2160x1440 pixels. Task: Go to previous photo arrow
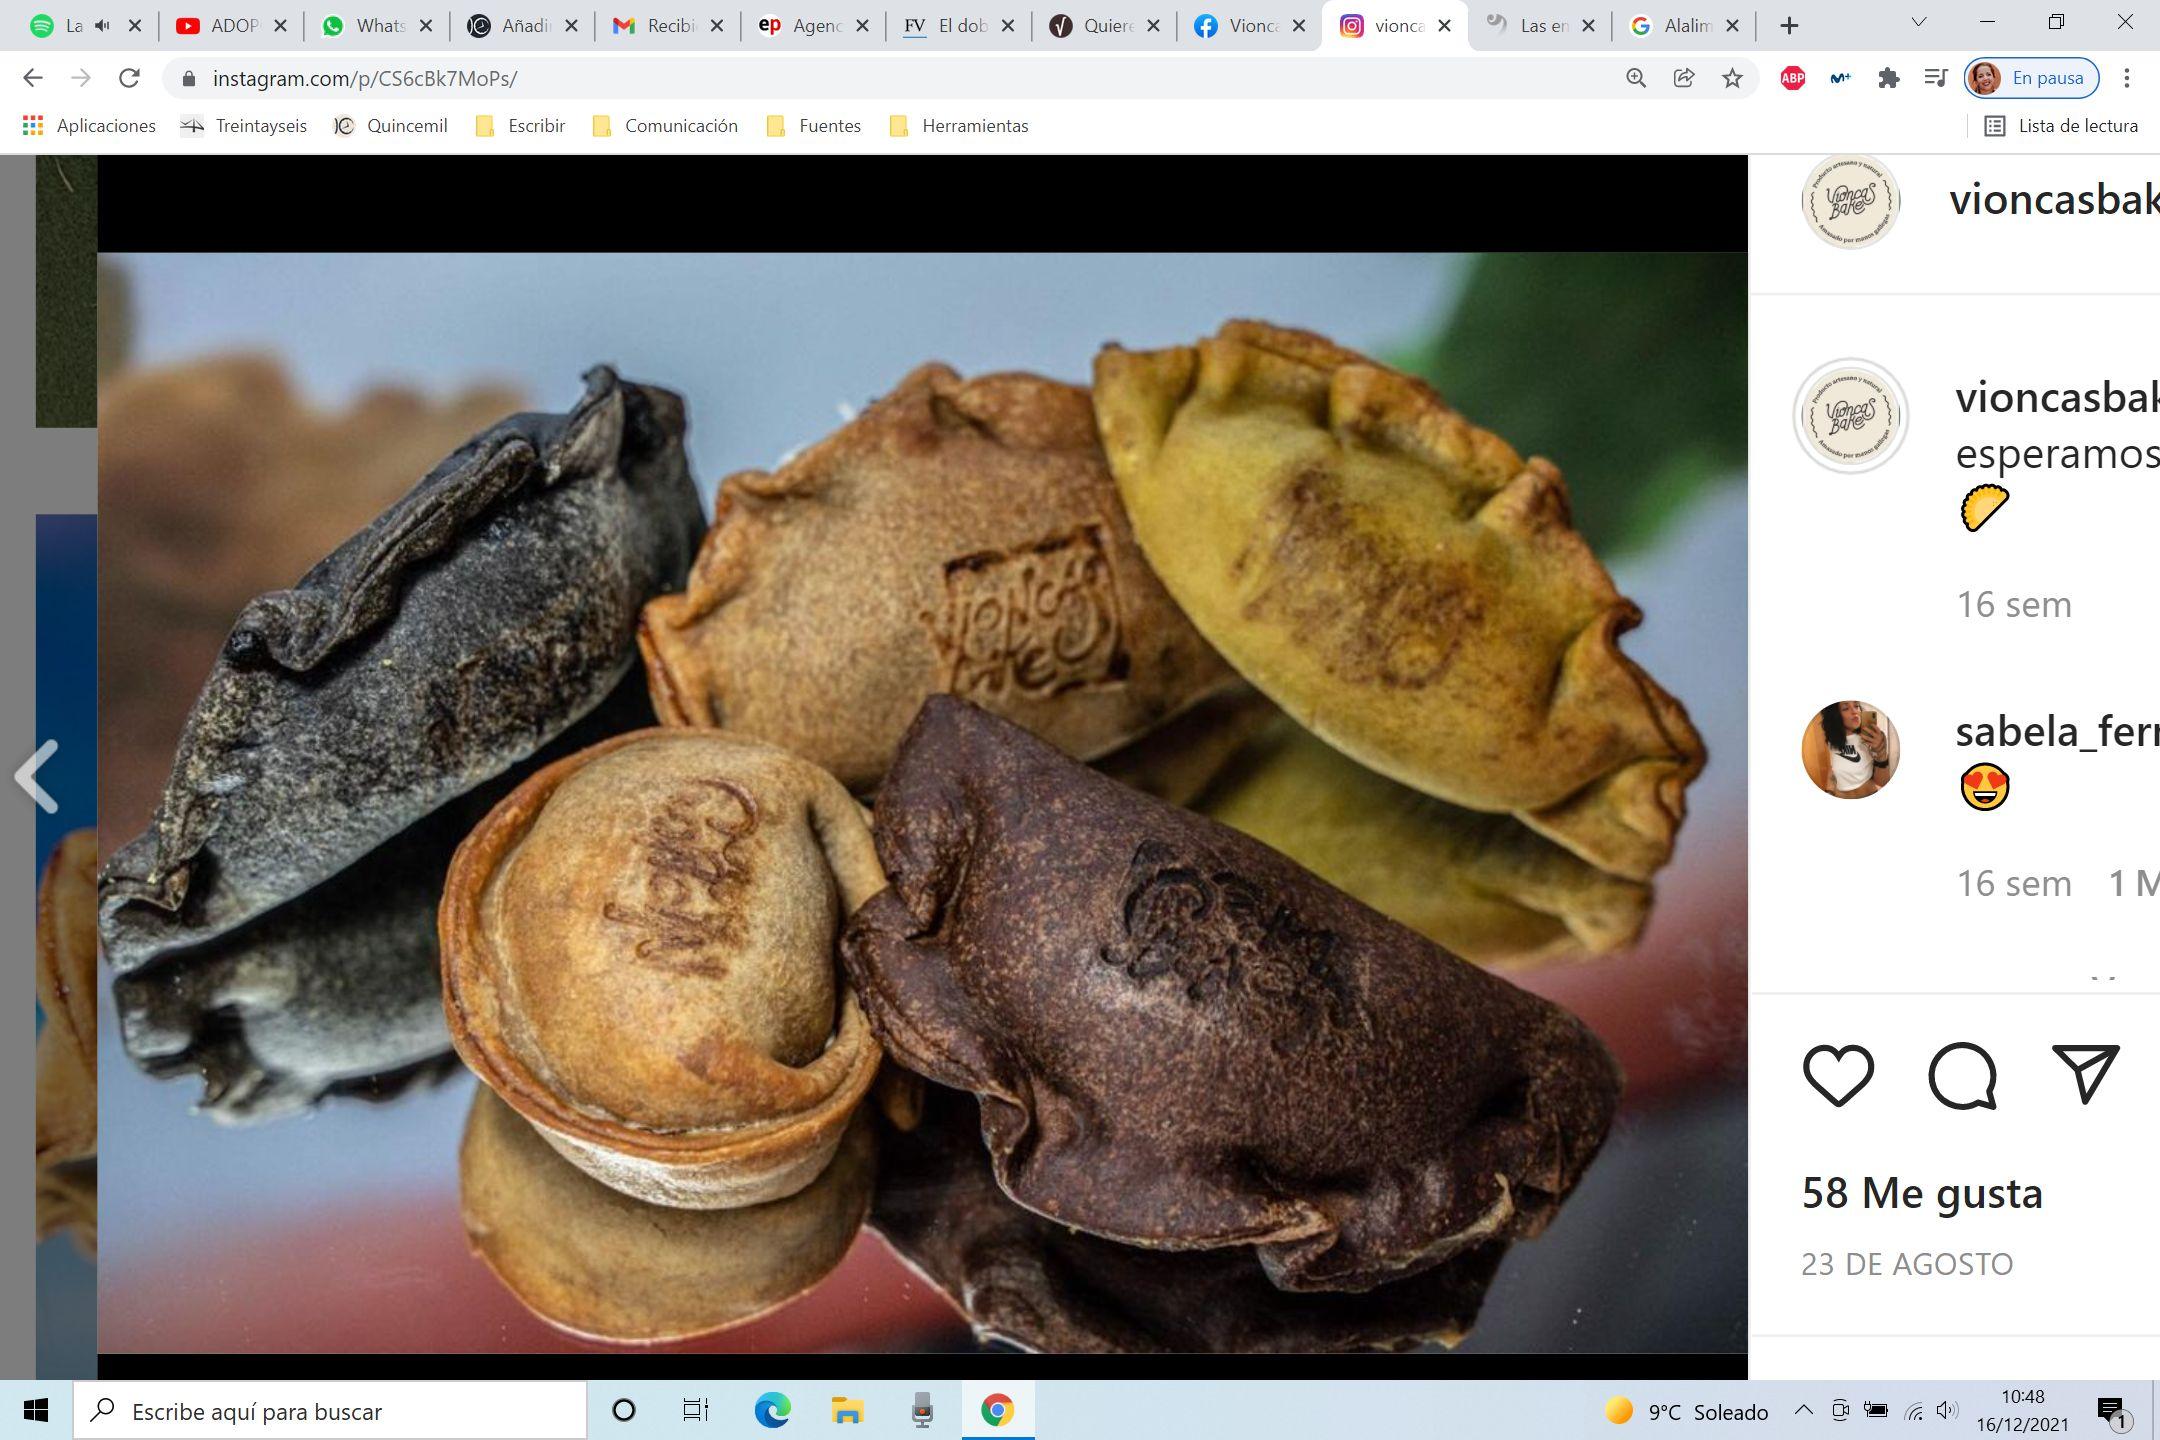(38, 776)
